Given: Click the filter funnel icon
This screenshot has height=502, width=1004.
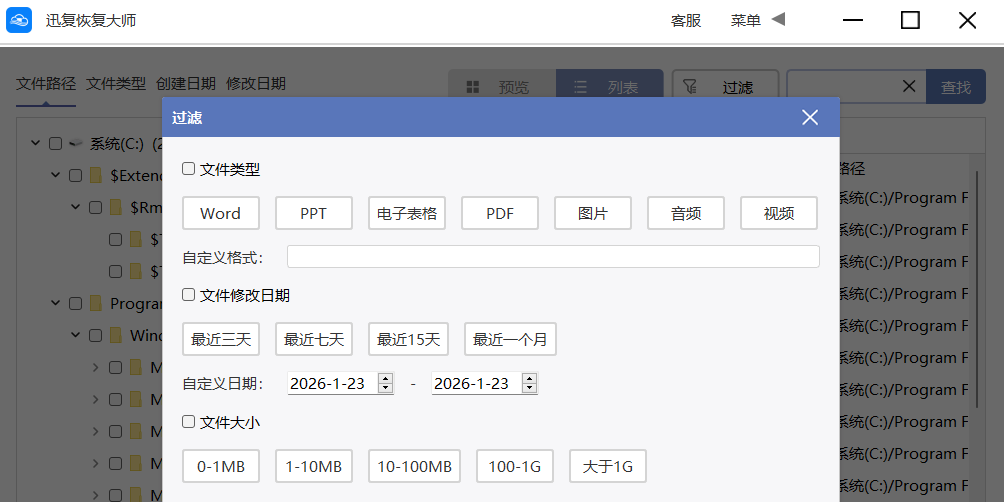Looking at the screenshot, I should [x=690, y=87].
